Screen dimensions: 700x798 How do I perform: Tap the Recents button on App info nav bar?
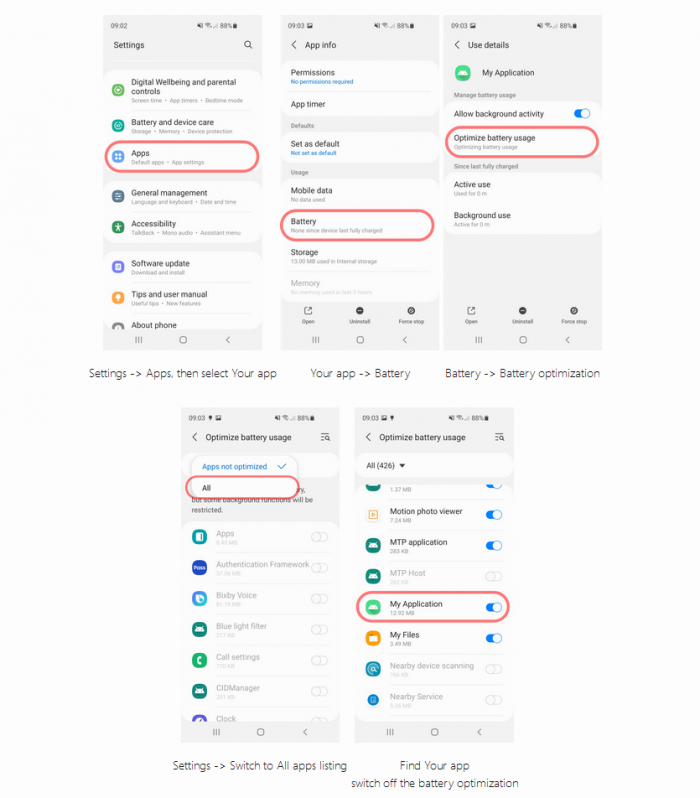tap(316, 339)
